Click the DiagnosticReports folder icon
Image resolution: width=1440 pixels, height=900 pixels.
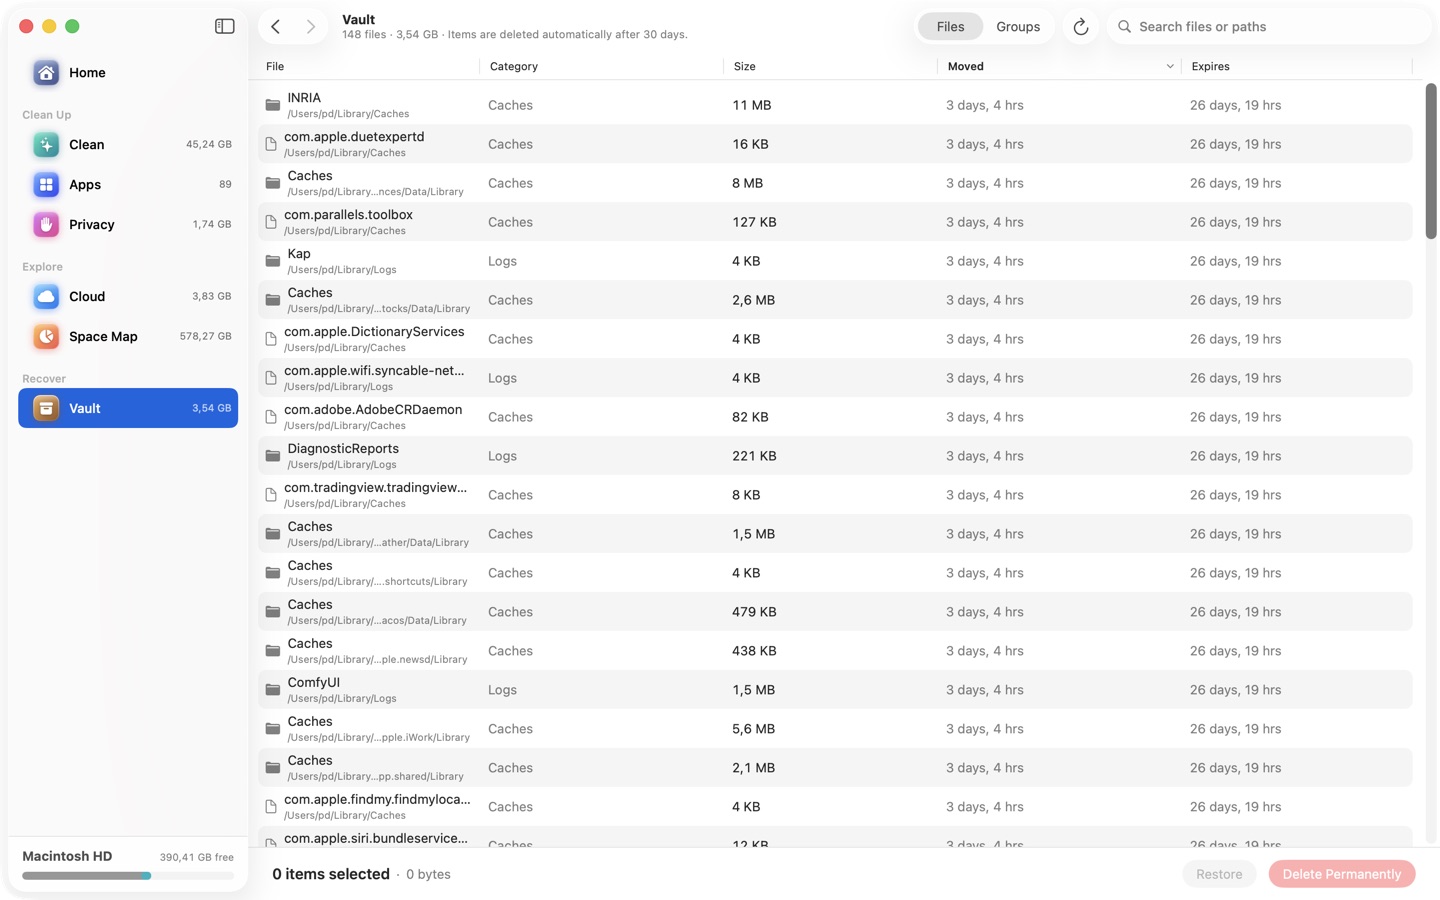tap(272, 456)
